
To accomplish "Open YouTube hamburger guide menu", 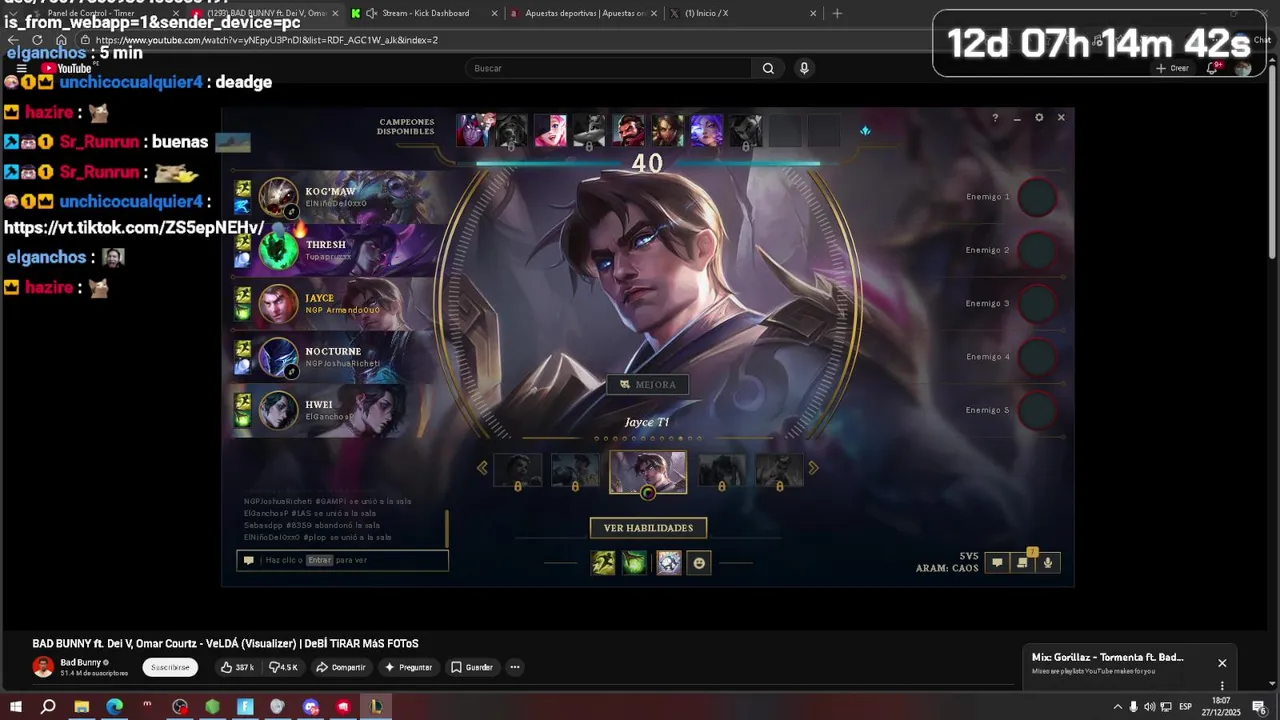I will pos(21,68).
